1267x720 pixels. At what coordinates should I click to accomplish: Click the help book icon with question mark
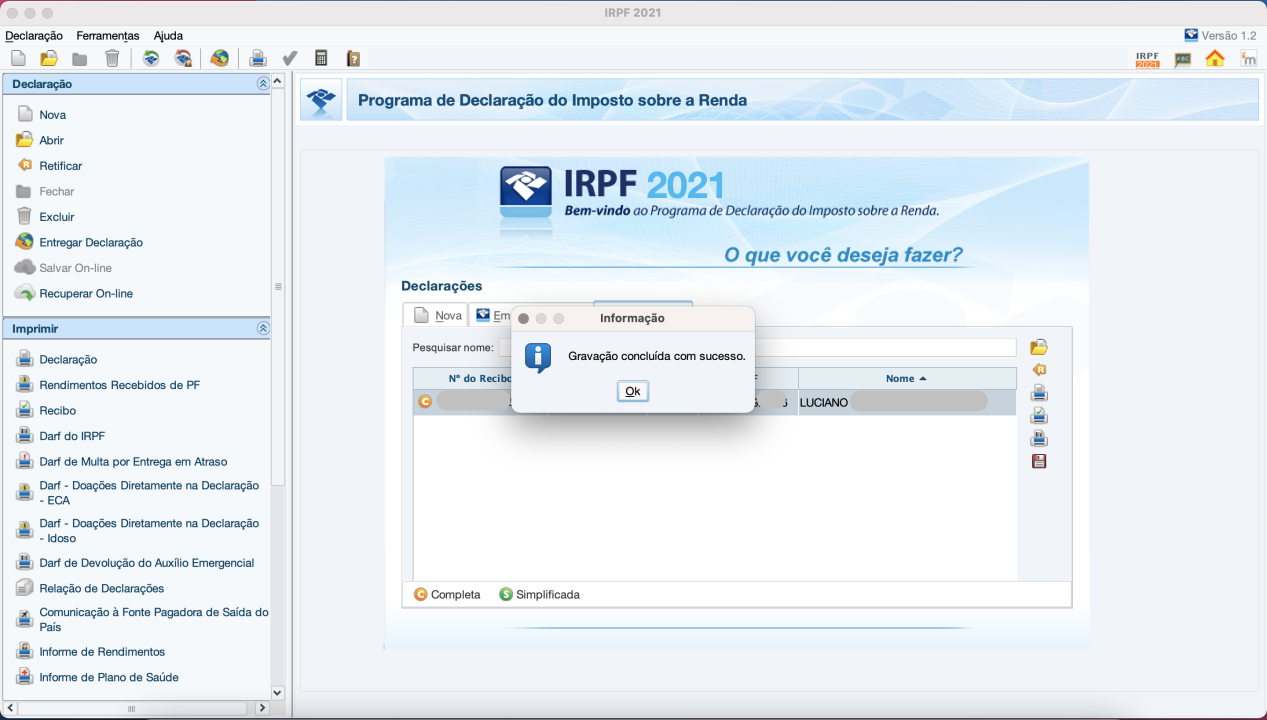[x=353, y=58]
